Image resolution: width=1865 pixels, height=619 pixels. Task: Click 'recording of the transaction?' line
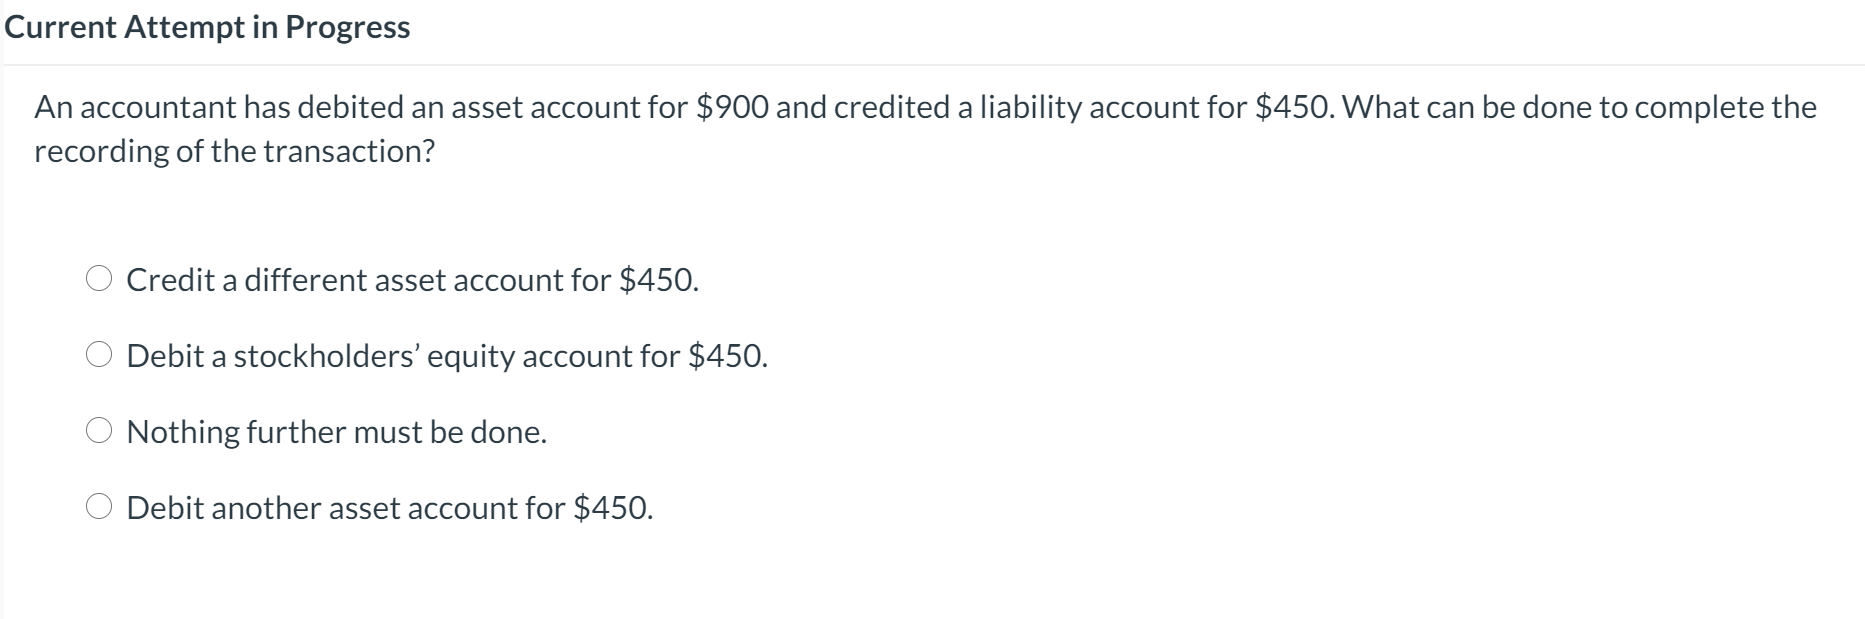[x=235, y=151]
